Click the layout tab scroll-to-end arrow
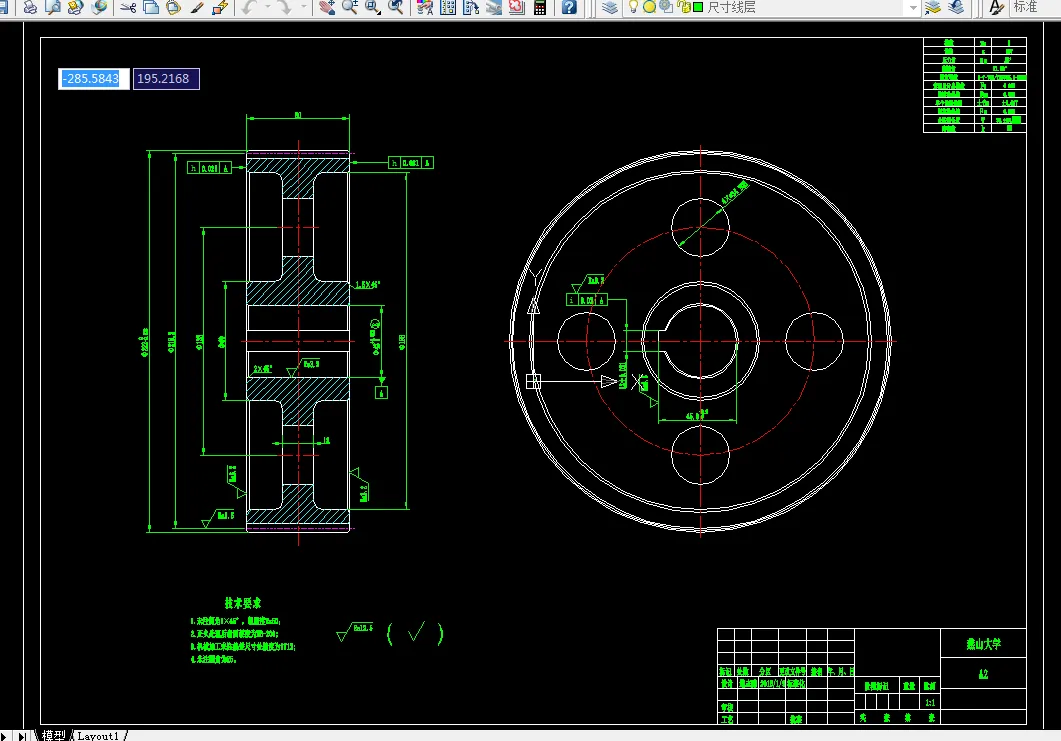Screen dimensions: 1061x741 (22, 736)
